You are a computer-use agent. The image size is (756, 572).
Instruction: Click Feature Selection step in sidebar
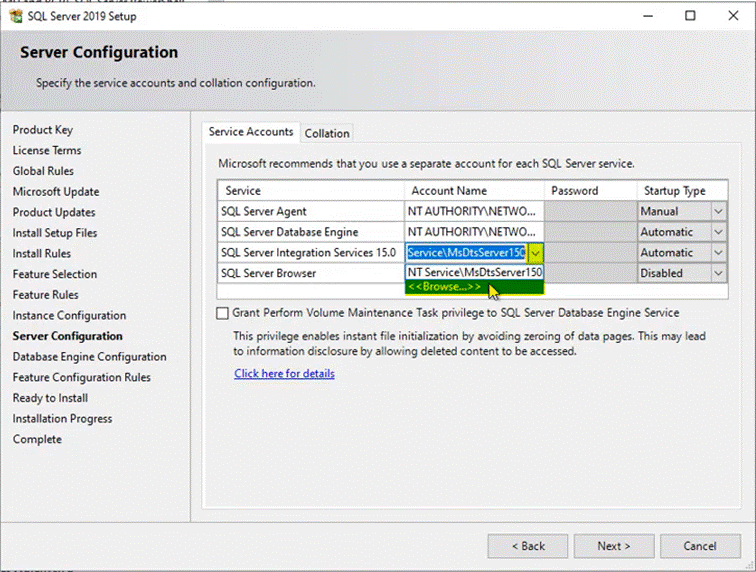55,274
